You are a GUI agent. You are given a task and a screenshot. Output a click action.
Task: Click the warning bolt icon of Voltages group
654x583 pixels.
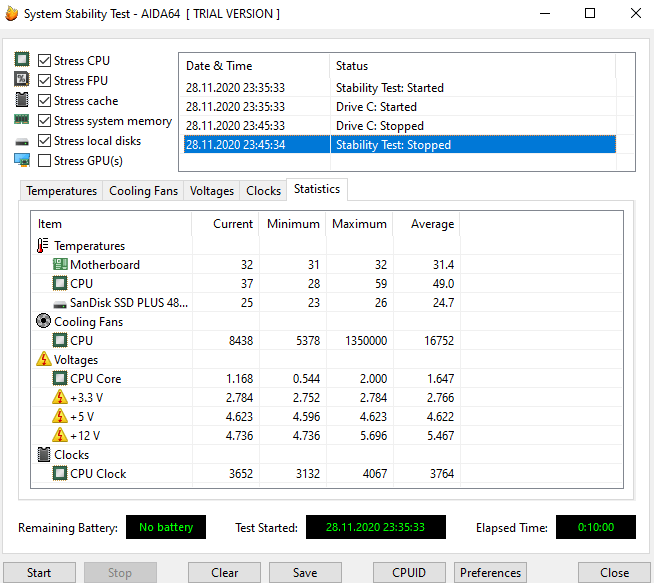click(x=44, y=359)
